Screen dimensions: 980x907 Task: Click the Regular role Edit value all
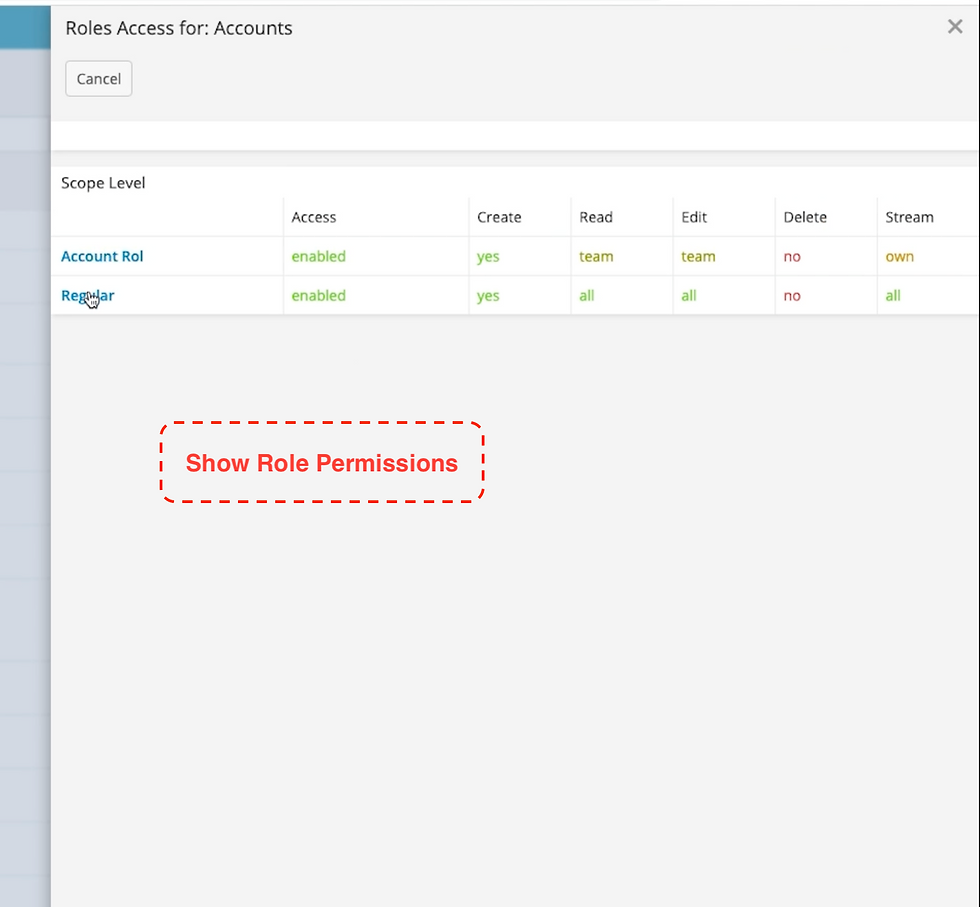tap(688, 295)
